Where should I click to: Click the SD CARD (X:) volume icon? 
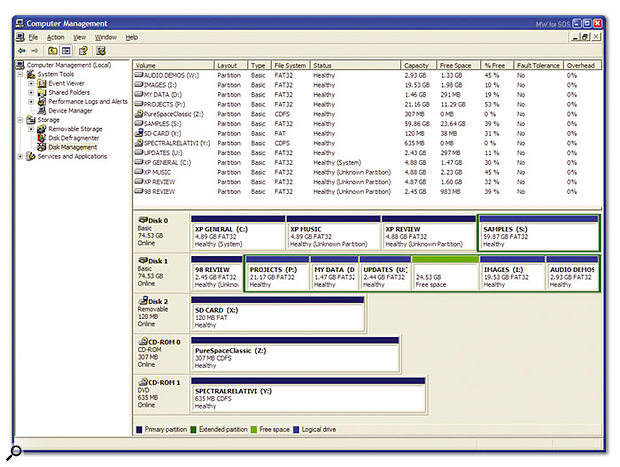coord(138,133)
